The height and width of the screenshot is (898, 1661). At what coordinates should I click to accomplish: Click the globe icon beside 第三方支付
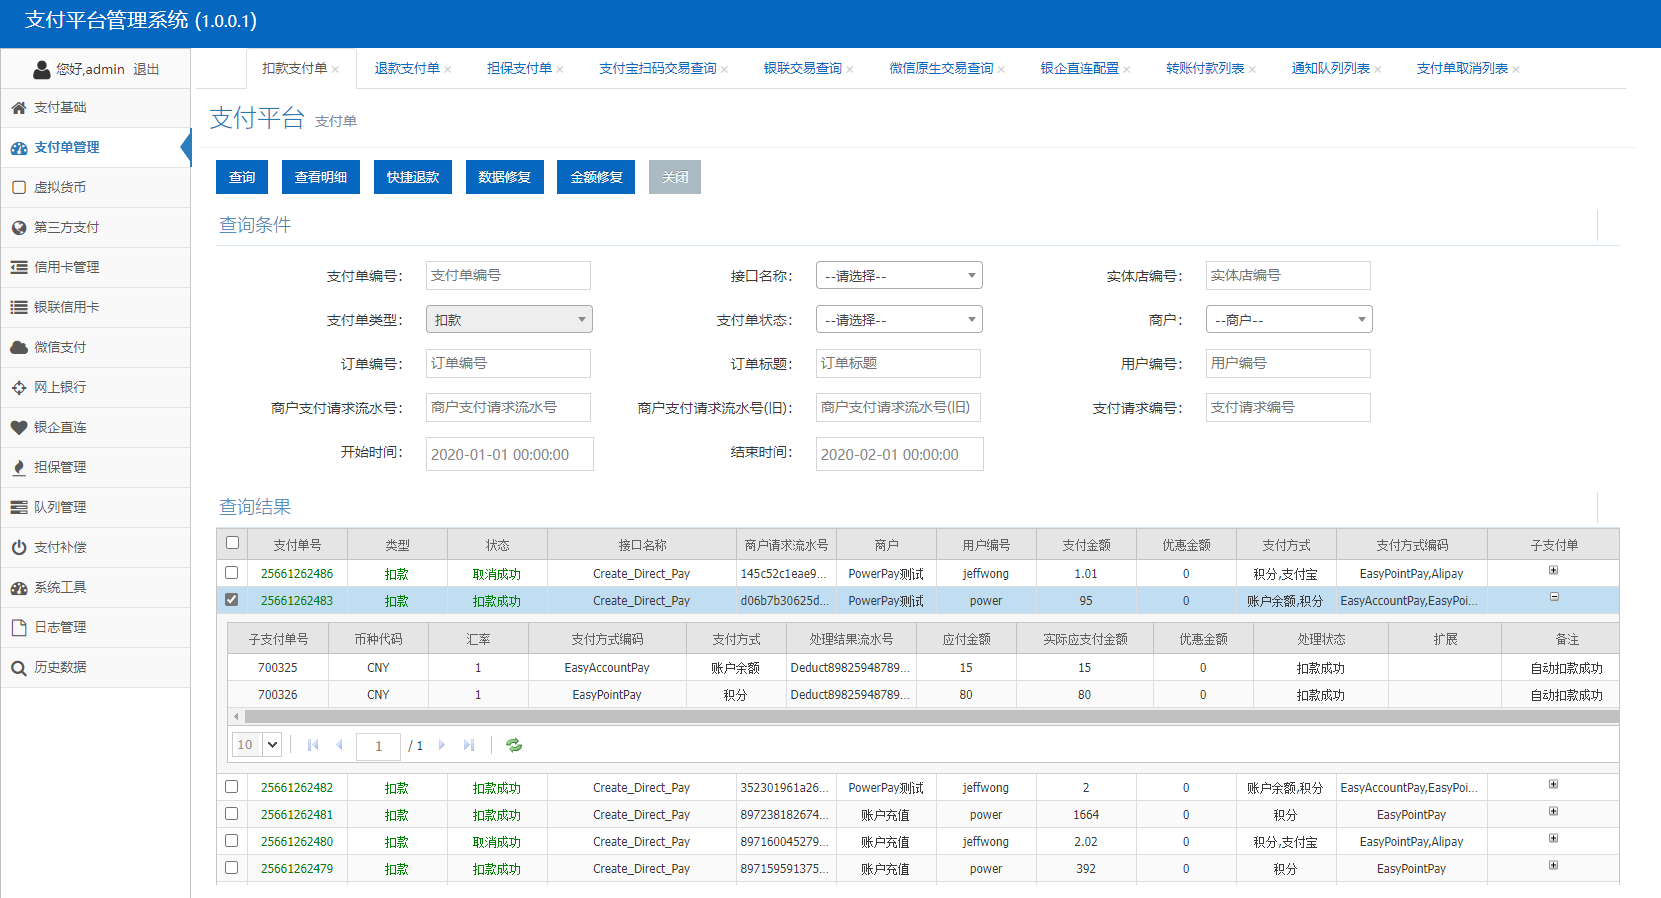tap(19, 228)
